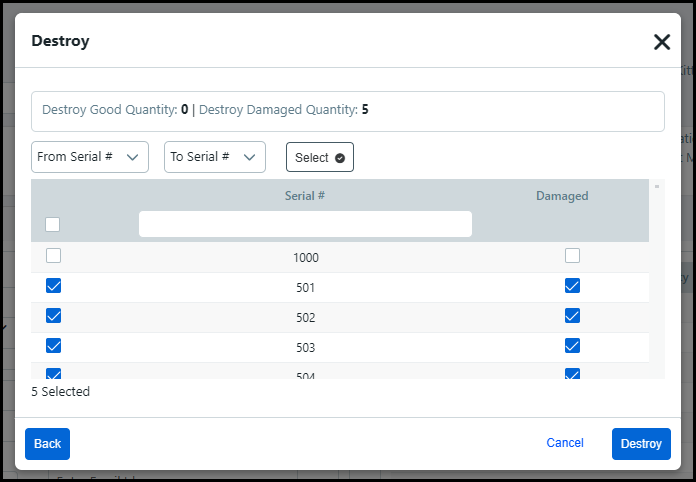Click the Cancel link
This screenshot has width=696, height=482.
click(x=565, y=443)
